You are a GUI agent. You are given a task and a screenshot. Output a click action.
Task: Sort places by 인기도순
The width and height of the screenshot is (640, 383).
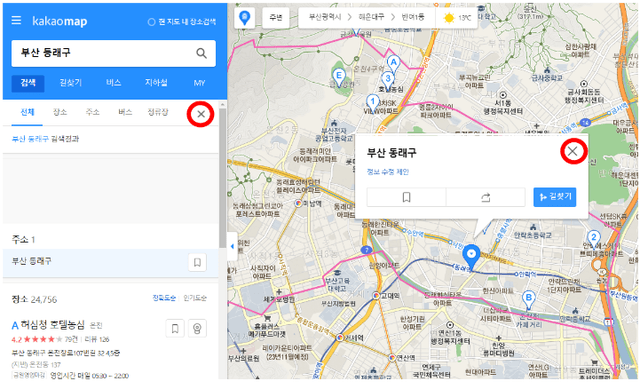tap(195, 298)
